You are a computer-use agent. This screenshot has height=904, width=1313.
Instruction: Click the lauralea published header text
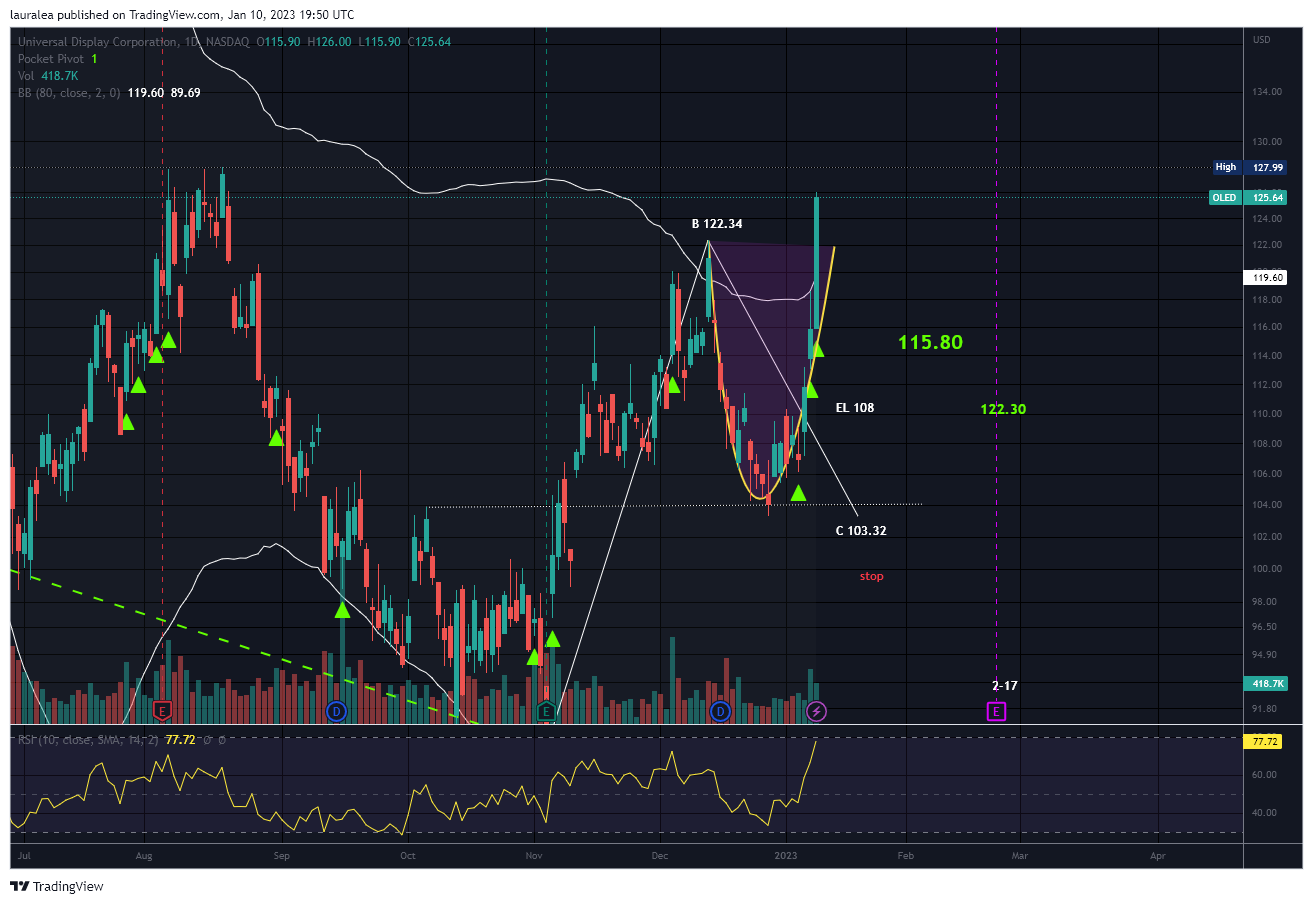click(x=182, y=14)
